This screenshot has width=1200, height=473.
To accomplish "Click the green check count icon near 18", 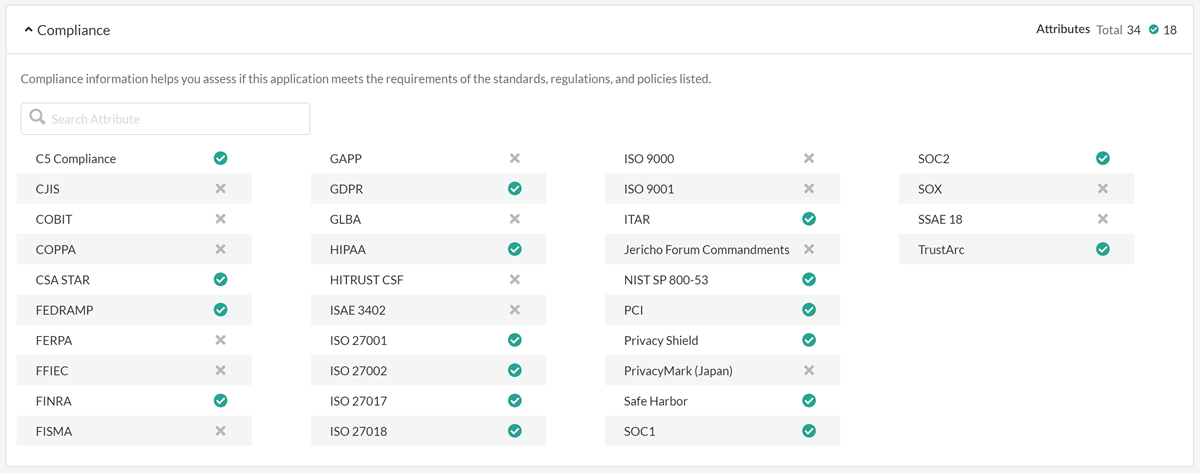I will (x=1153, y=30).
